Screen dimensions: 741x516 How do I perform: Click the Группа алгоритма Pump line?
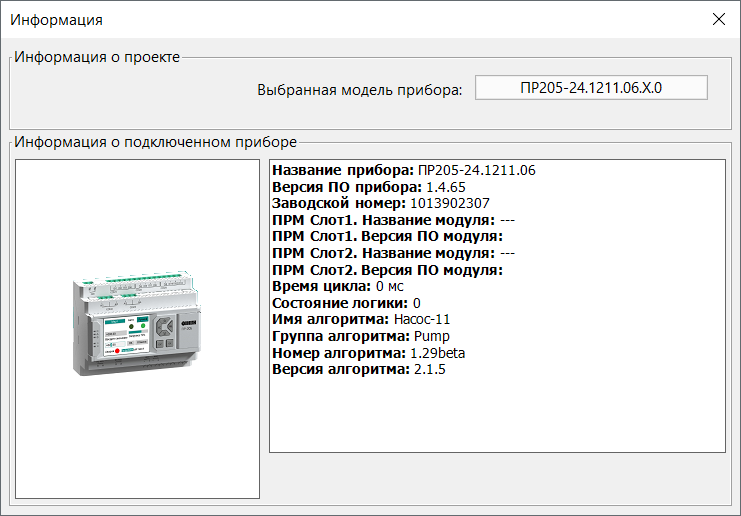[x=361, y=336]
